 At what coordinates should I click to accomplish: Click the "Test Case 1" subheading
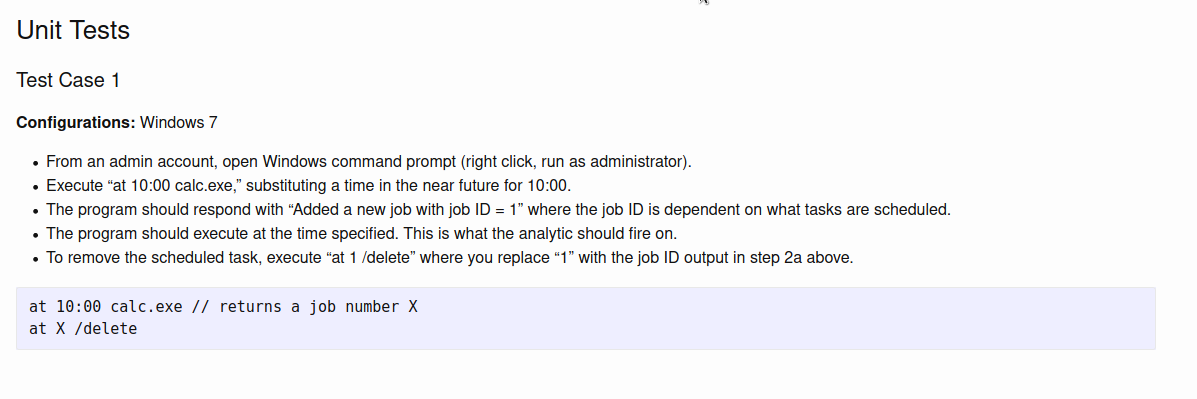[x=68, y=80]
